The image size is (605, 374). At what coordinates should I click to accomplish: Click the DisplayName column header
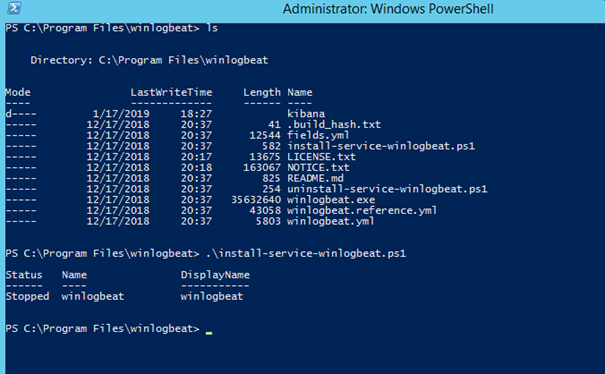point(215,275)
